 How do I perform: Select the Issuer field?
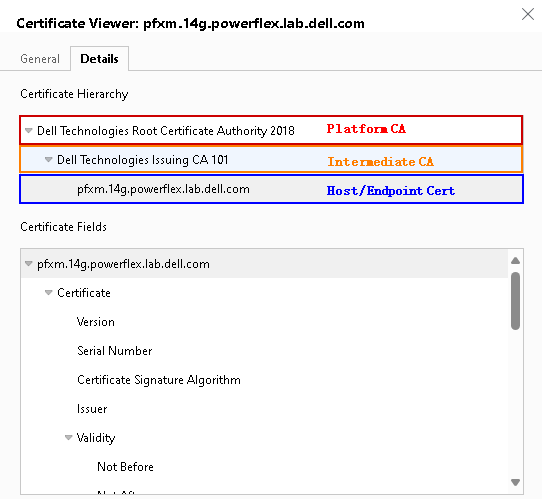tap(92, 409)
